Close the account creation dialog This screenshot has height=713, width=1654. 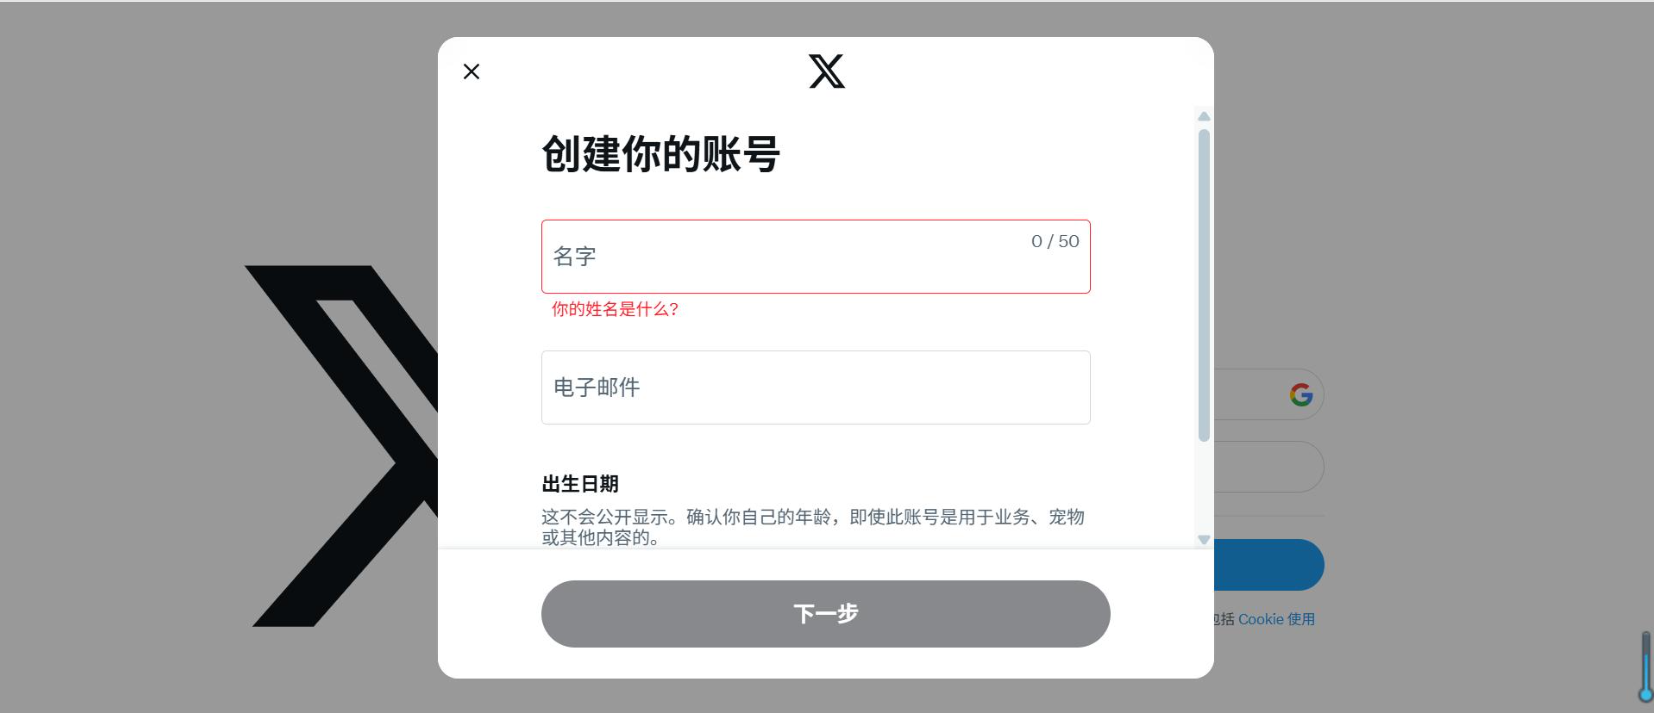tap(471, 71)
